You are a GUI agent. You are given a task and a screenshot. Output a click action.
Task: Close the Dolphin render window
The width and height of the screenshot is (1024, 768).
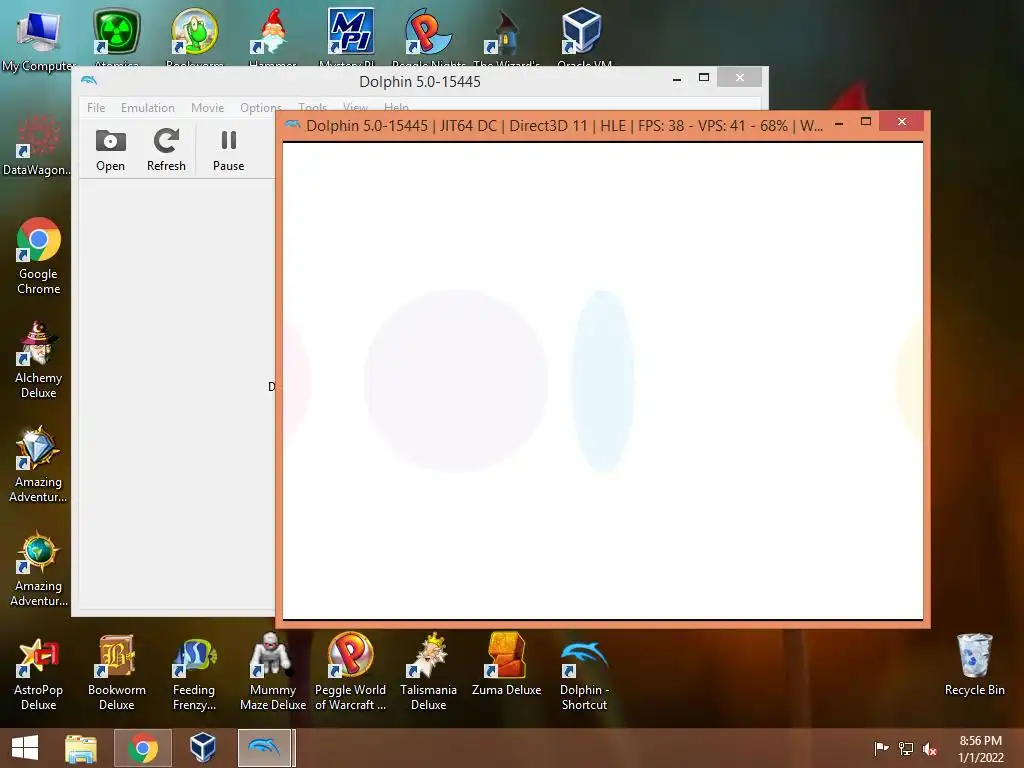point(901,121)
